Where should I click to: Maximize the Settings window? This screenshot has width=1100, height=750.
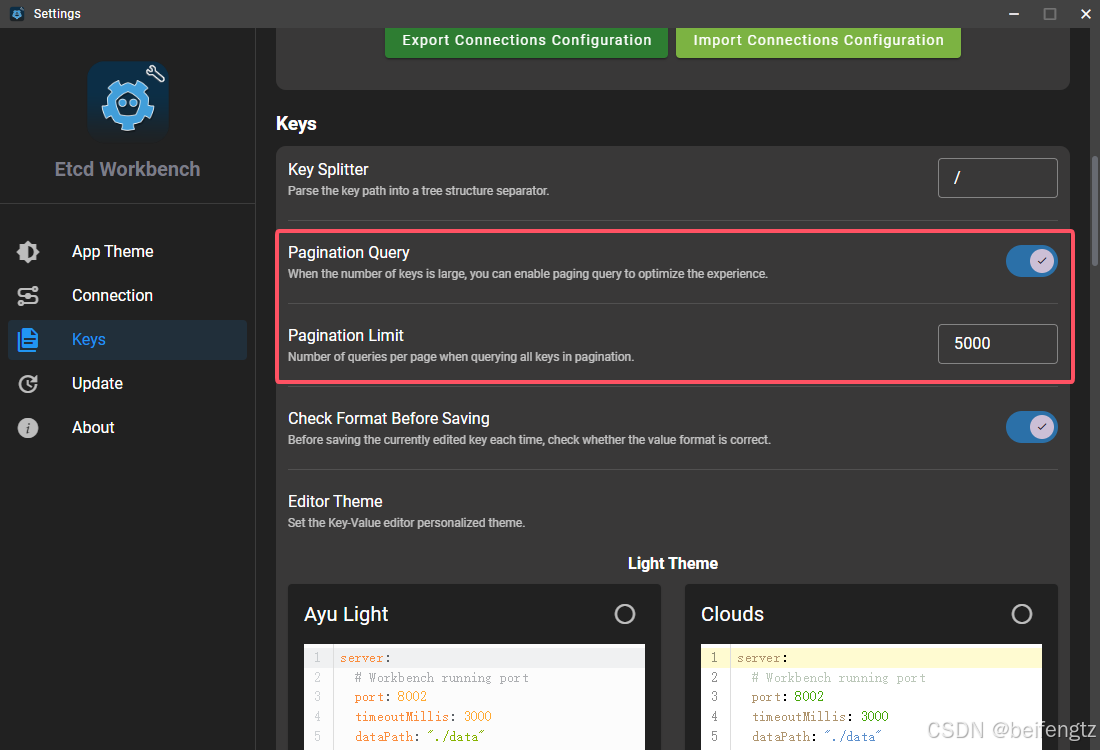click(1049, 14)
